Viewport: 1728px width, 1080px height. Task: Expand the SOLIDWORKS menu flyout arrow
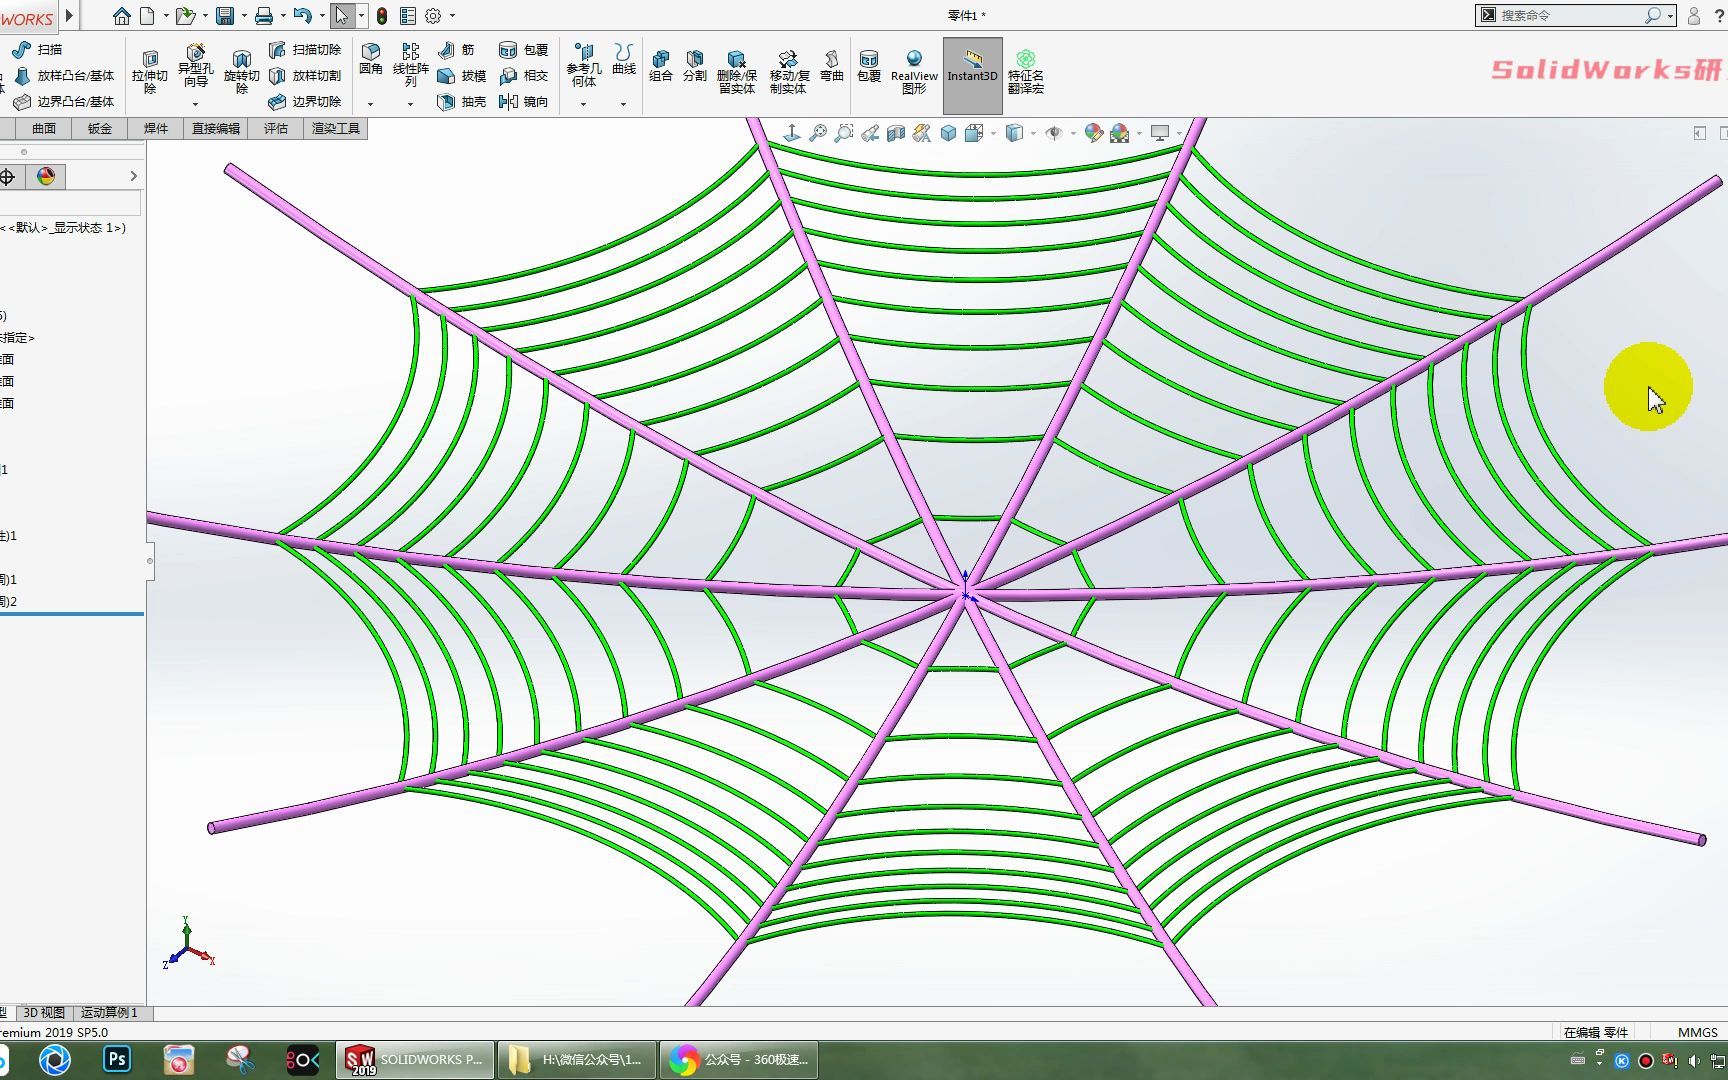pyautogui.click(x=70, y=16)
